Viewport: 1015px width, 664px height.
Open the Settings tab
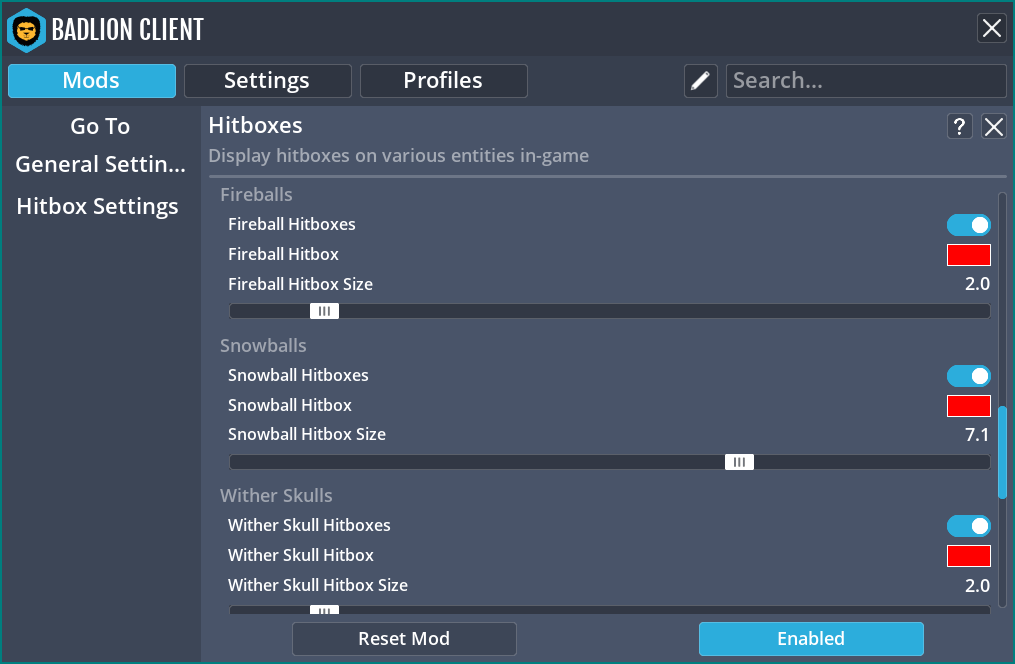267,81
